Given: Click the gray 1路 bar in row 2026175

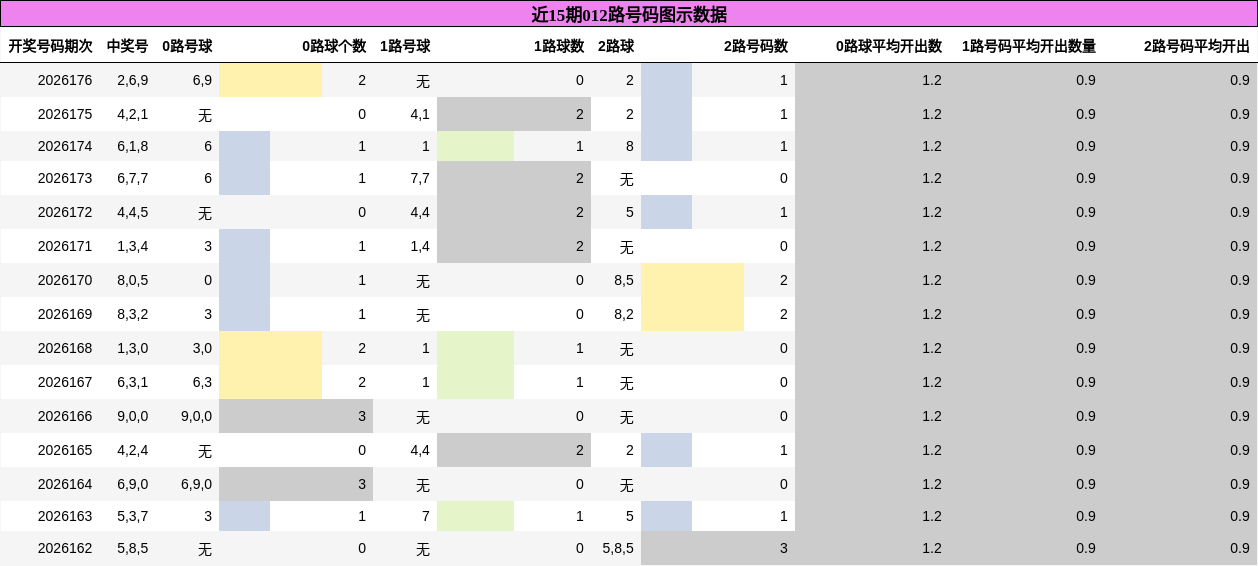Looking at the screenshot, I should coord(514,114).
